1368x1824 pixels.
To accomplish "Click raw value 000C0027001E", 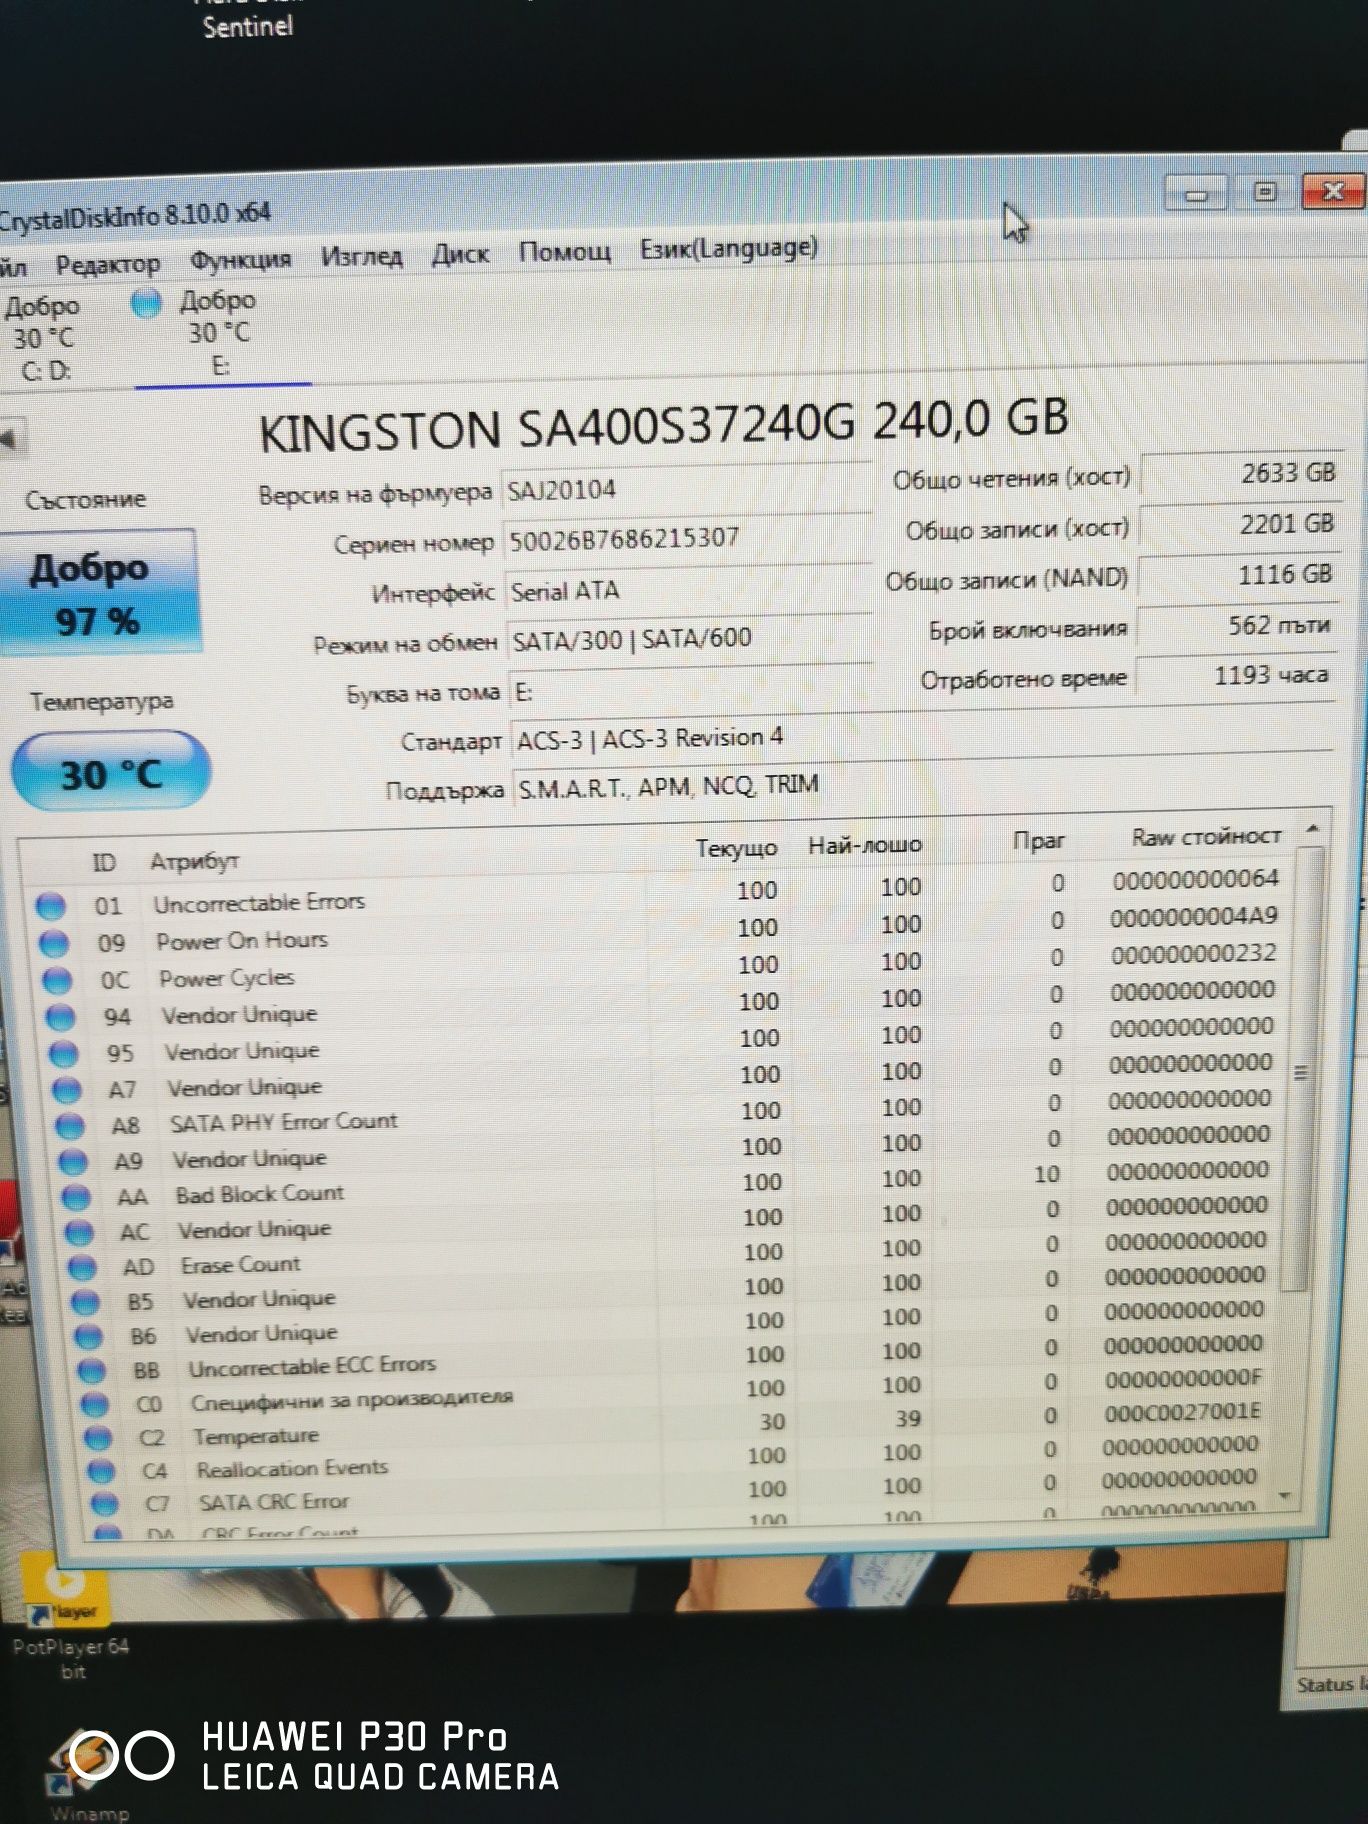I will [x=1183, y=1412].
